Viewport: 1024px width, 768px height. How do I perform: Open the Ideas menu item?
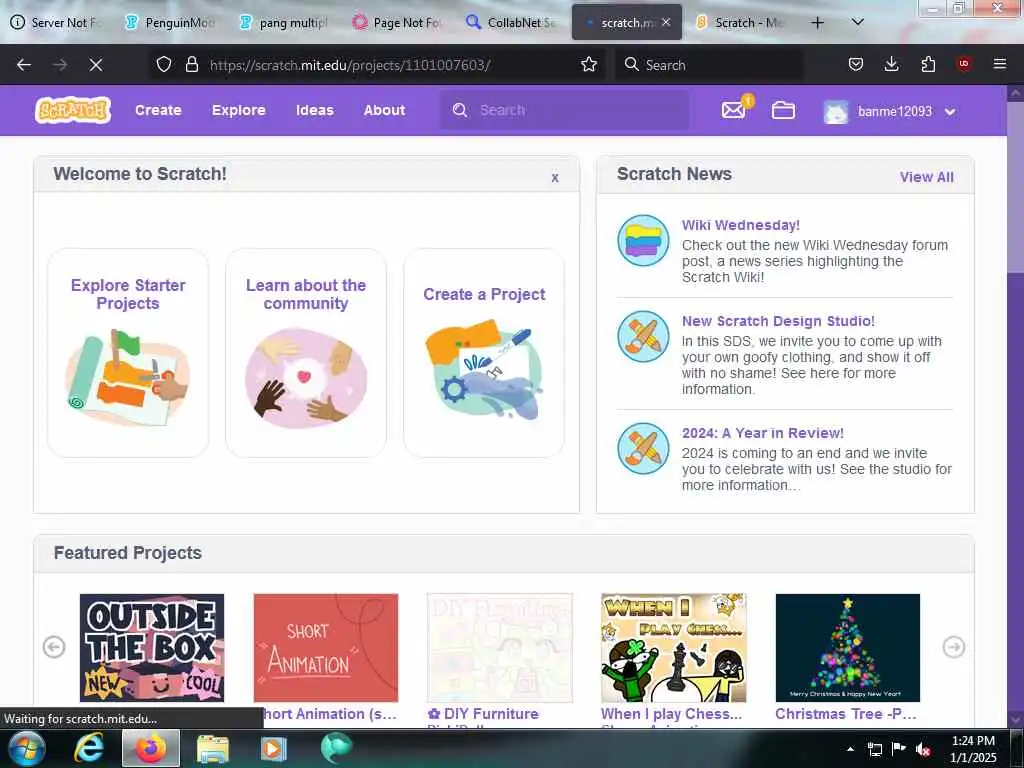pos(315,110)
